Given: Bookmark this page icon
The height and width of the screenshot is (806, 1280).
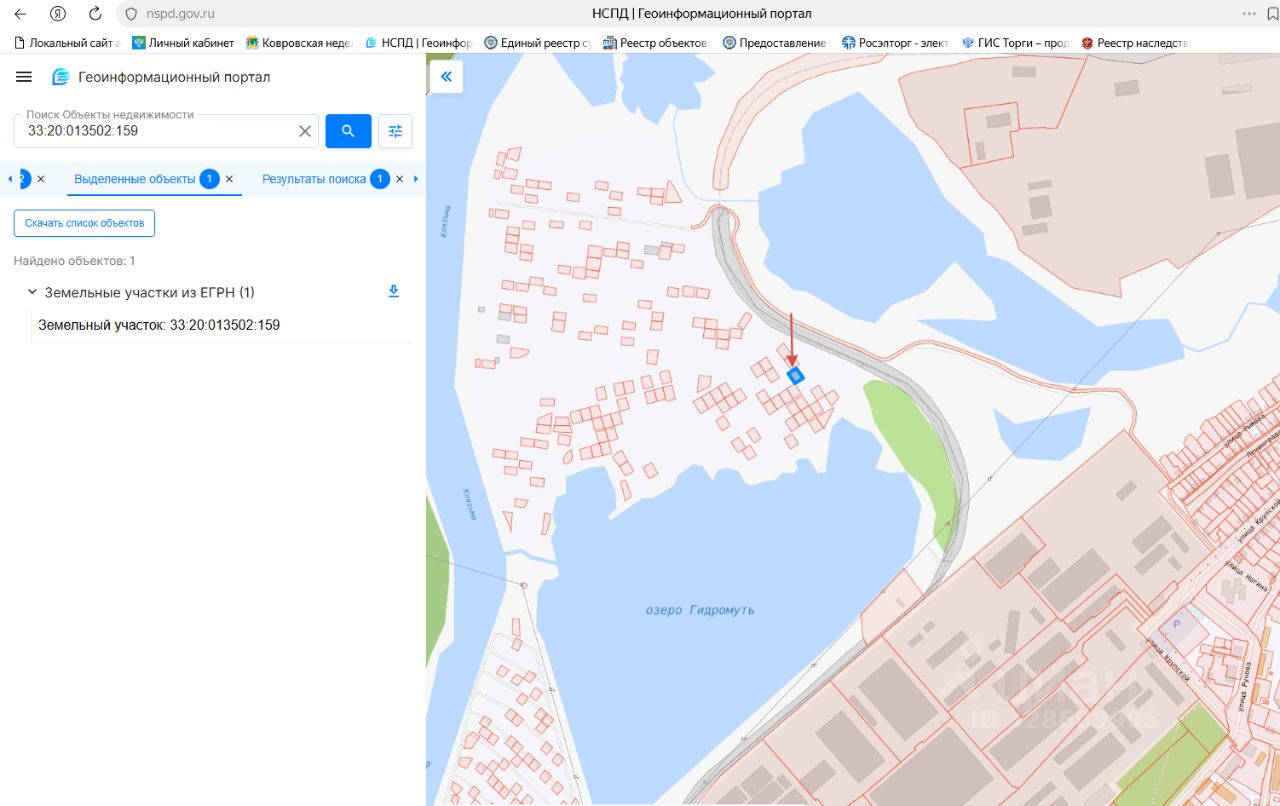Looking at the screenshot, I should [x=1272, y=14].
